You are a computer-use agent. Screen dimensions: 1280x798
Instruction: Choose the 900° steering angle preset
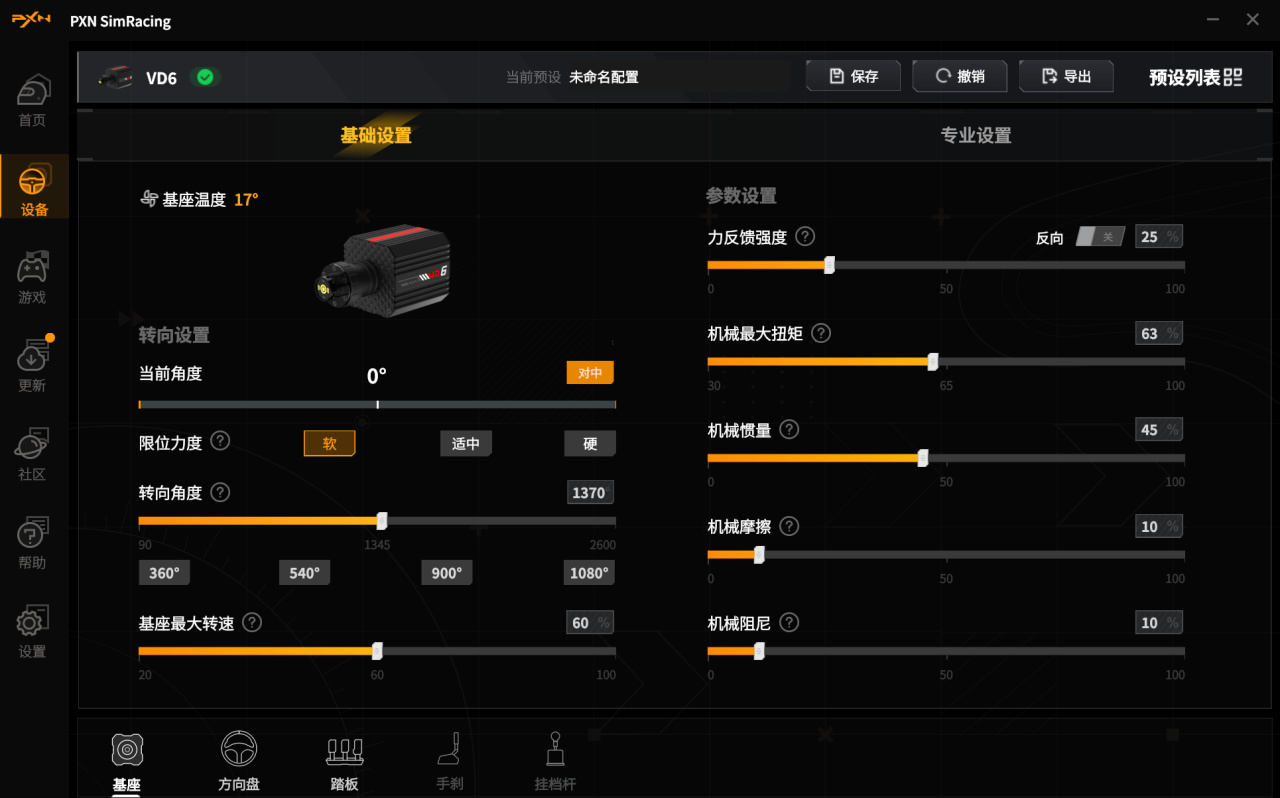point(447,573)
